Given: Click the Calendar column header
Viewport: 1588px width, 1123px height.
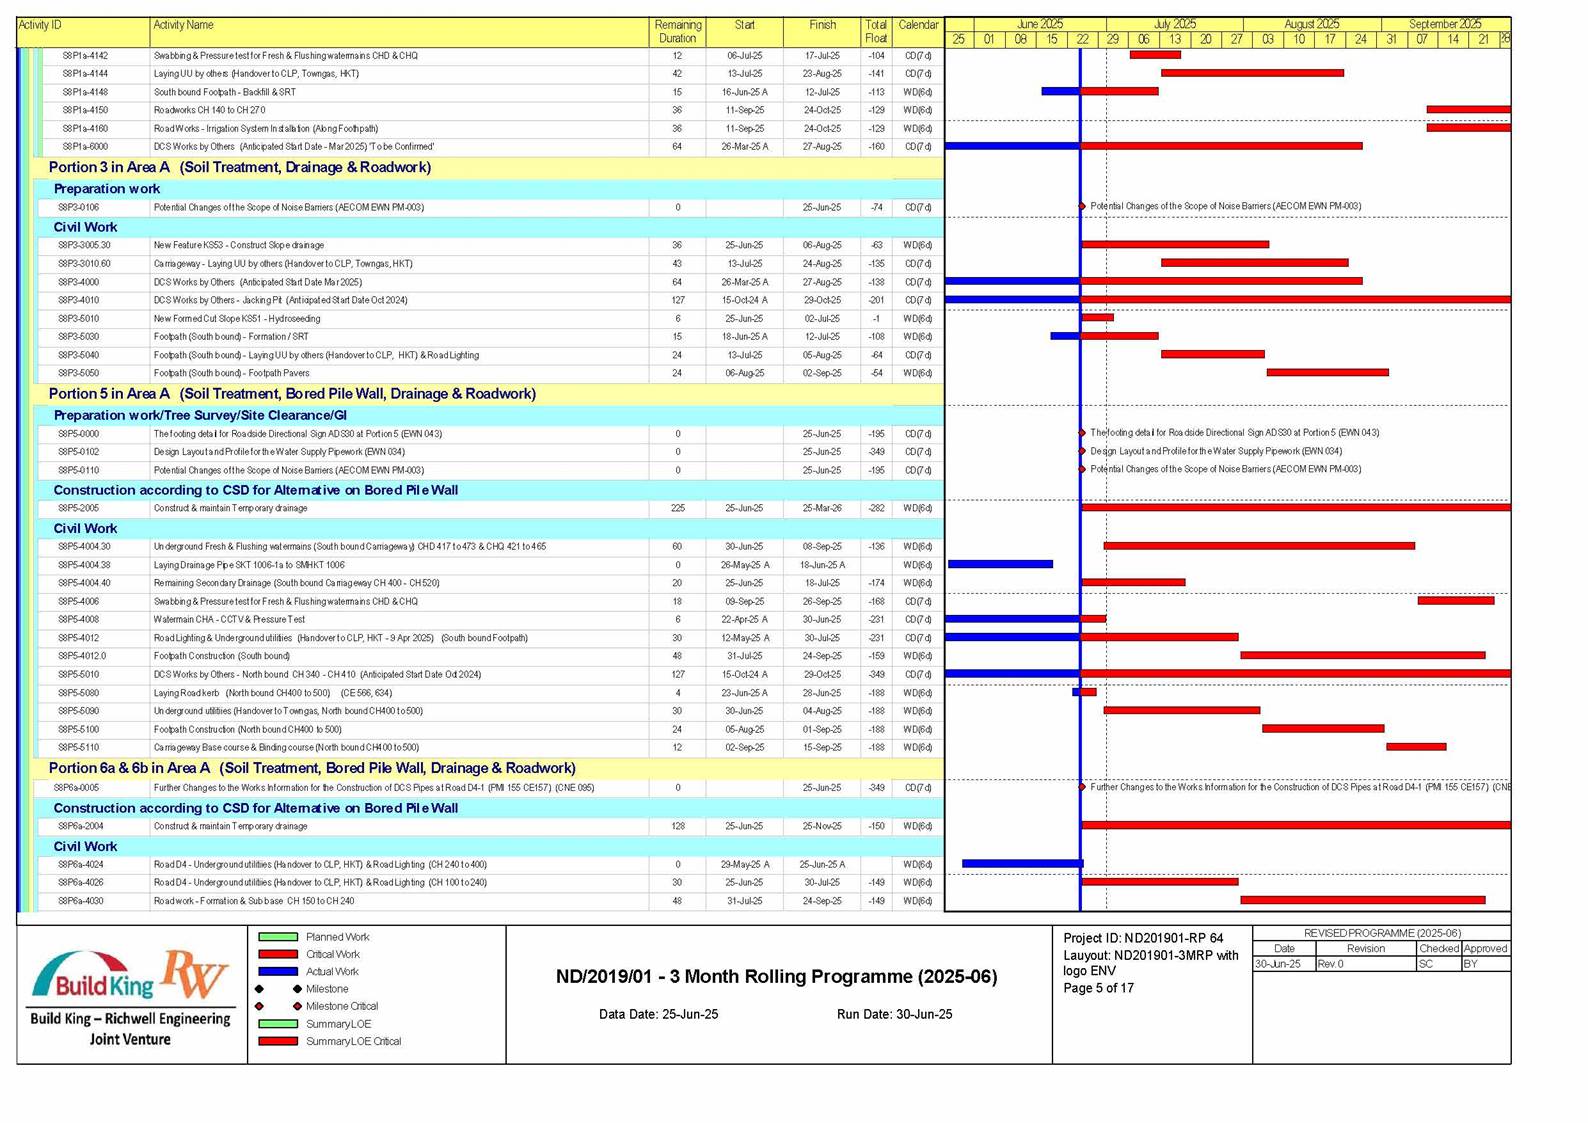Looking at the screenshot, I should tap(918, 32).
